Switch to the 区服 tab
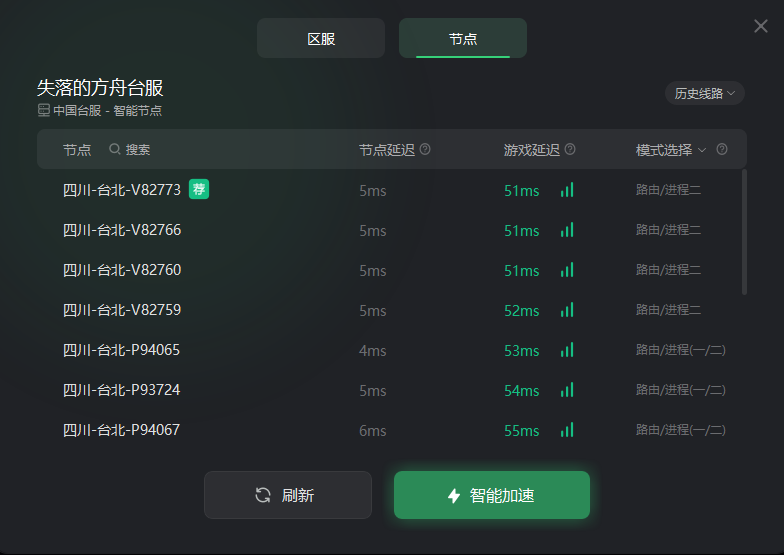The height and width of the screenshot is (555, 784). click(x=321, y=39)
